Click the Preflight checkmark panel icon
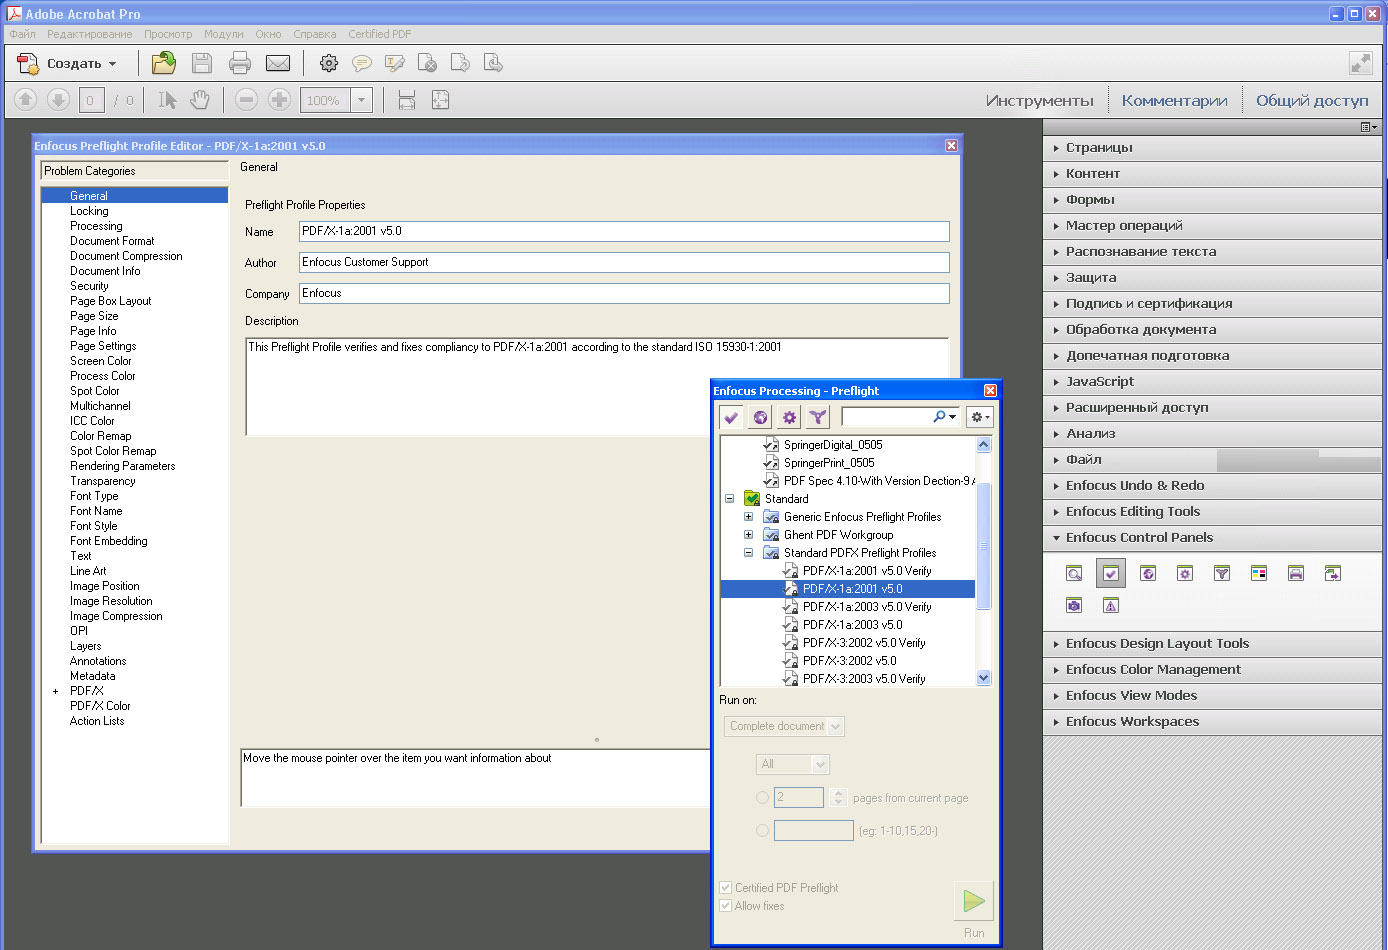The width and height of the screenshot is (1388, 950). [x=1111, y=573]
